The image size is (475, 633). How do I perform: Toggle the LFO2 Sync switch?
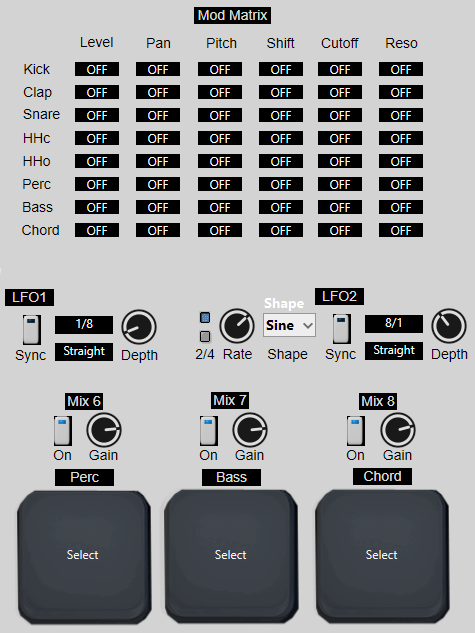pyautogui.click(x=341, y=329)
